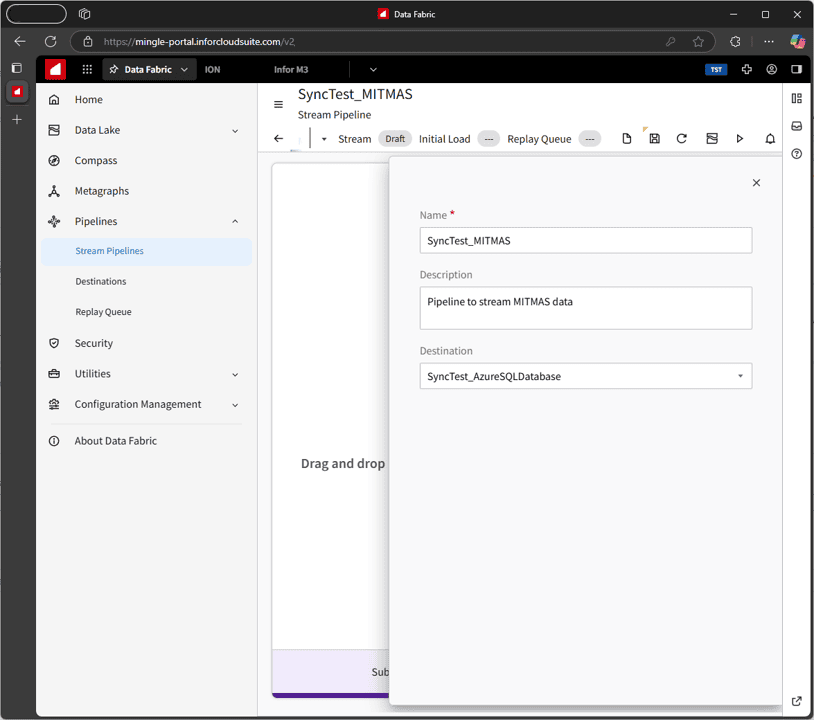Open the user profile menu icon
The image size is (814, 720).
771,69
